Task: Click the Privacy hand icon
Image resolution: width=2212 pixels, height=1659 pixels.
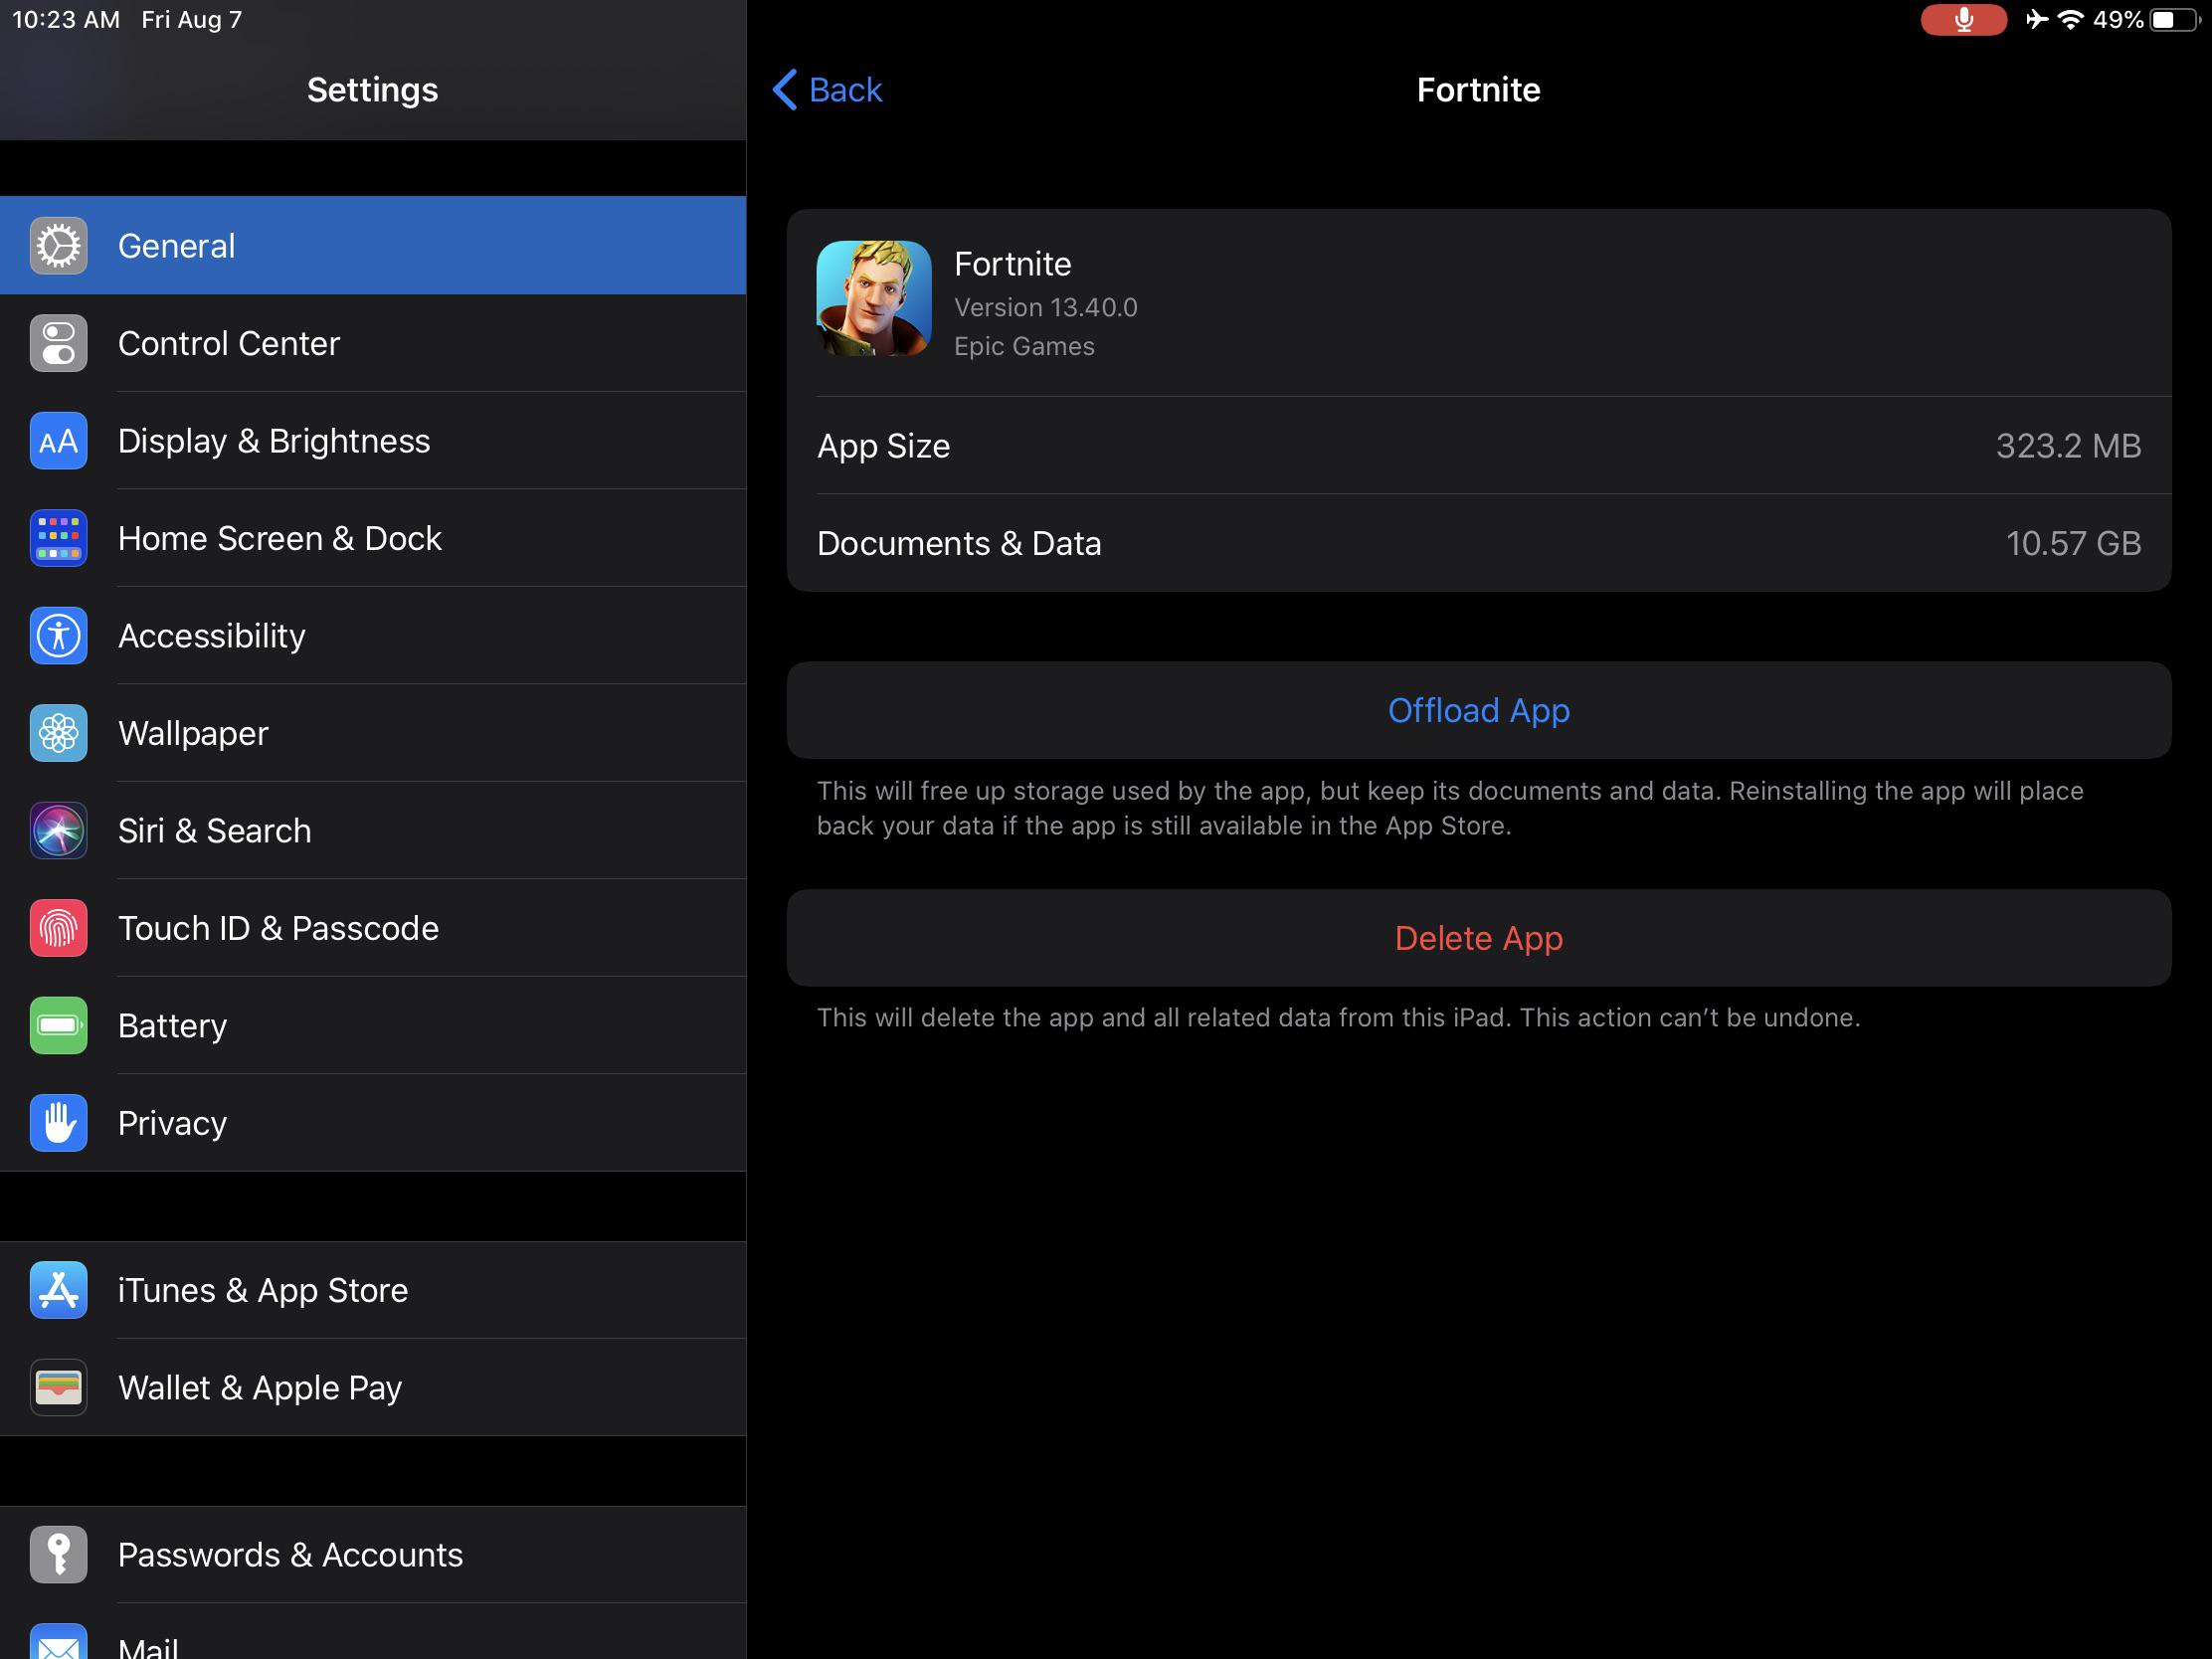Action: [x=60, y=1122]
